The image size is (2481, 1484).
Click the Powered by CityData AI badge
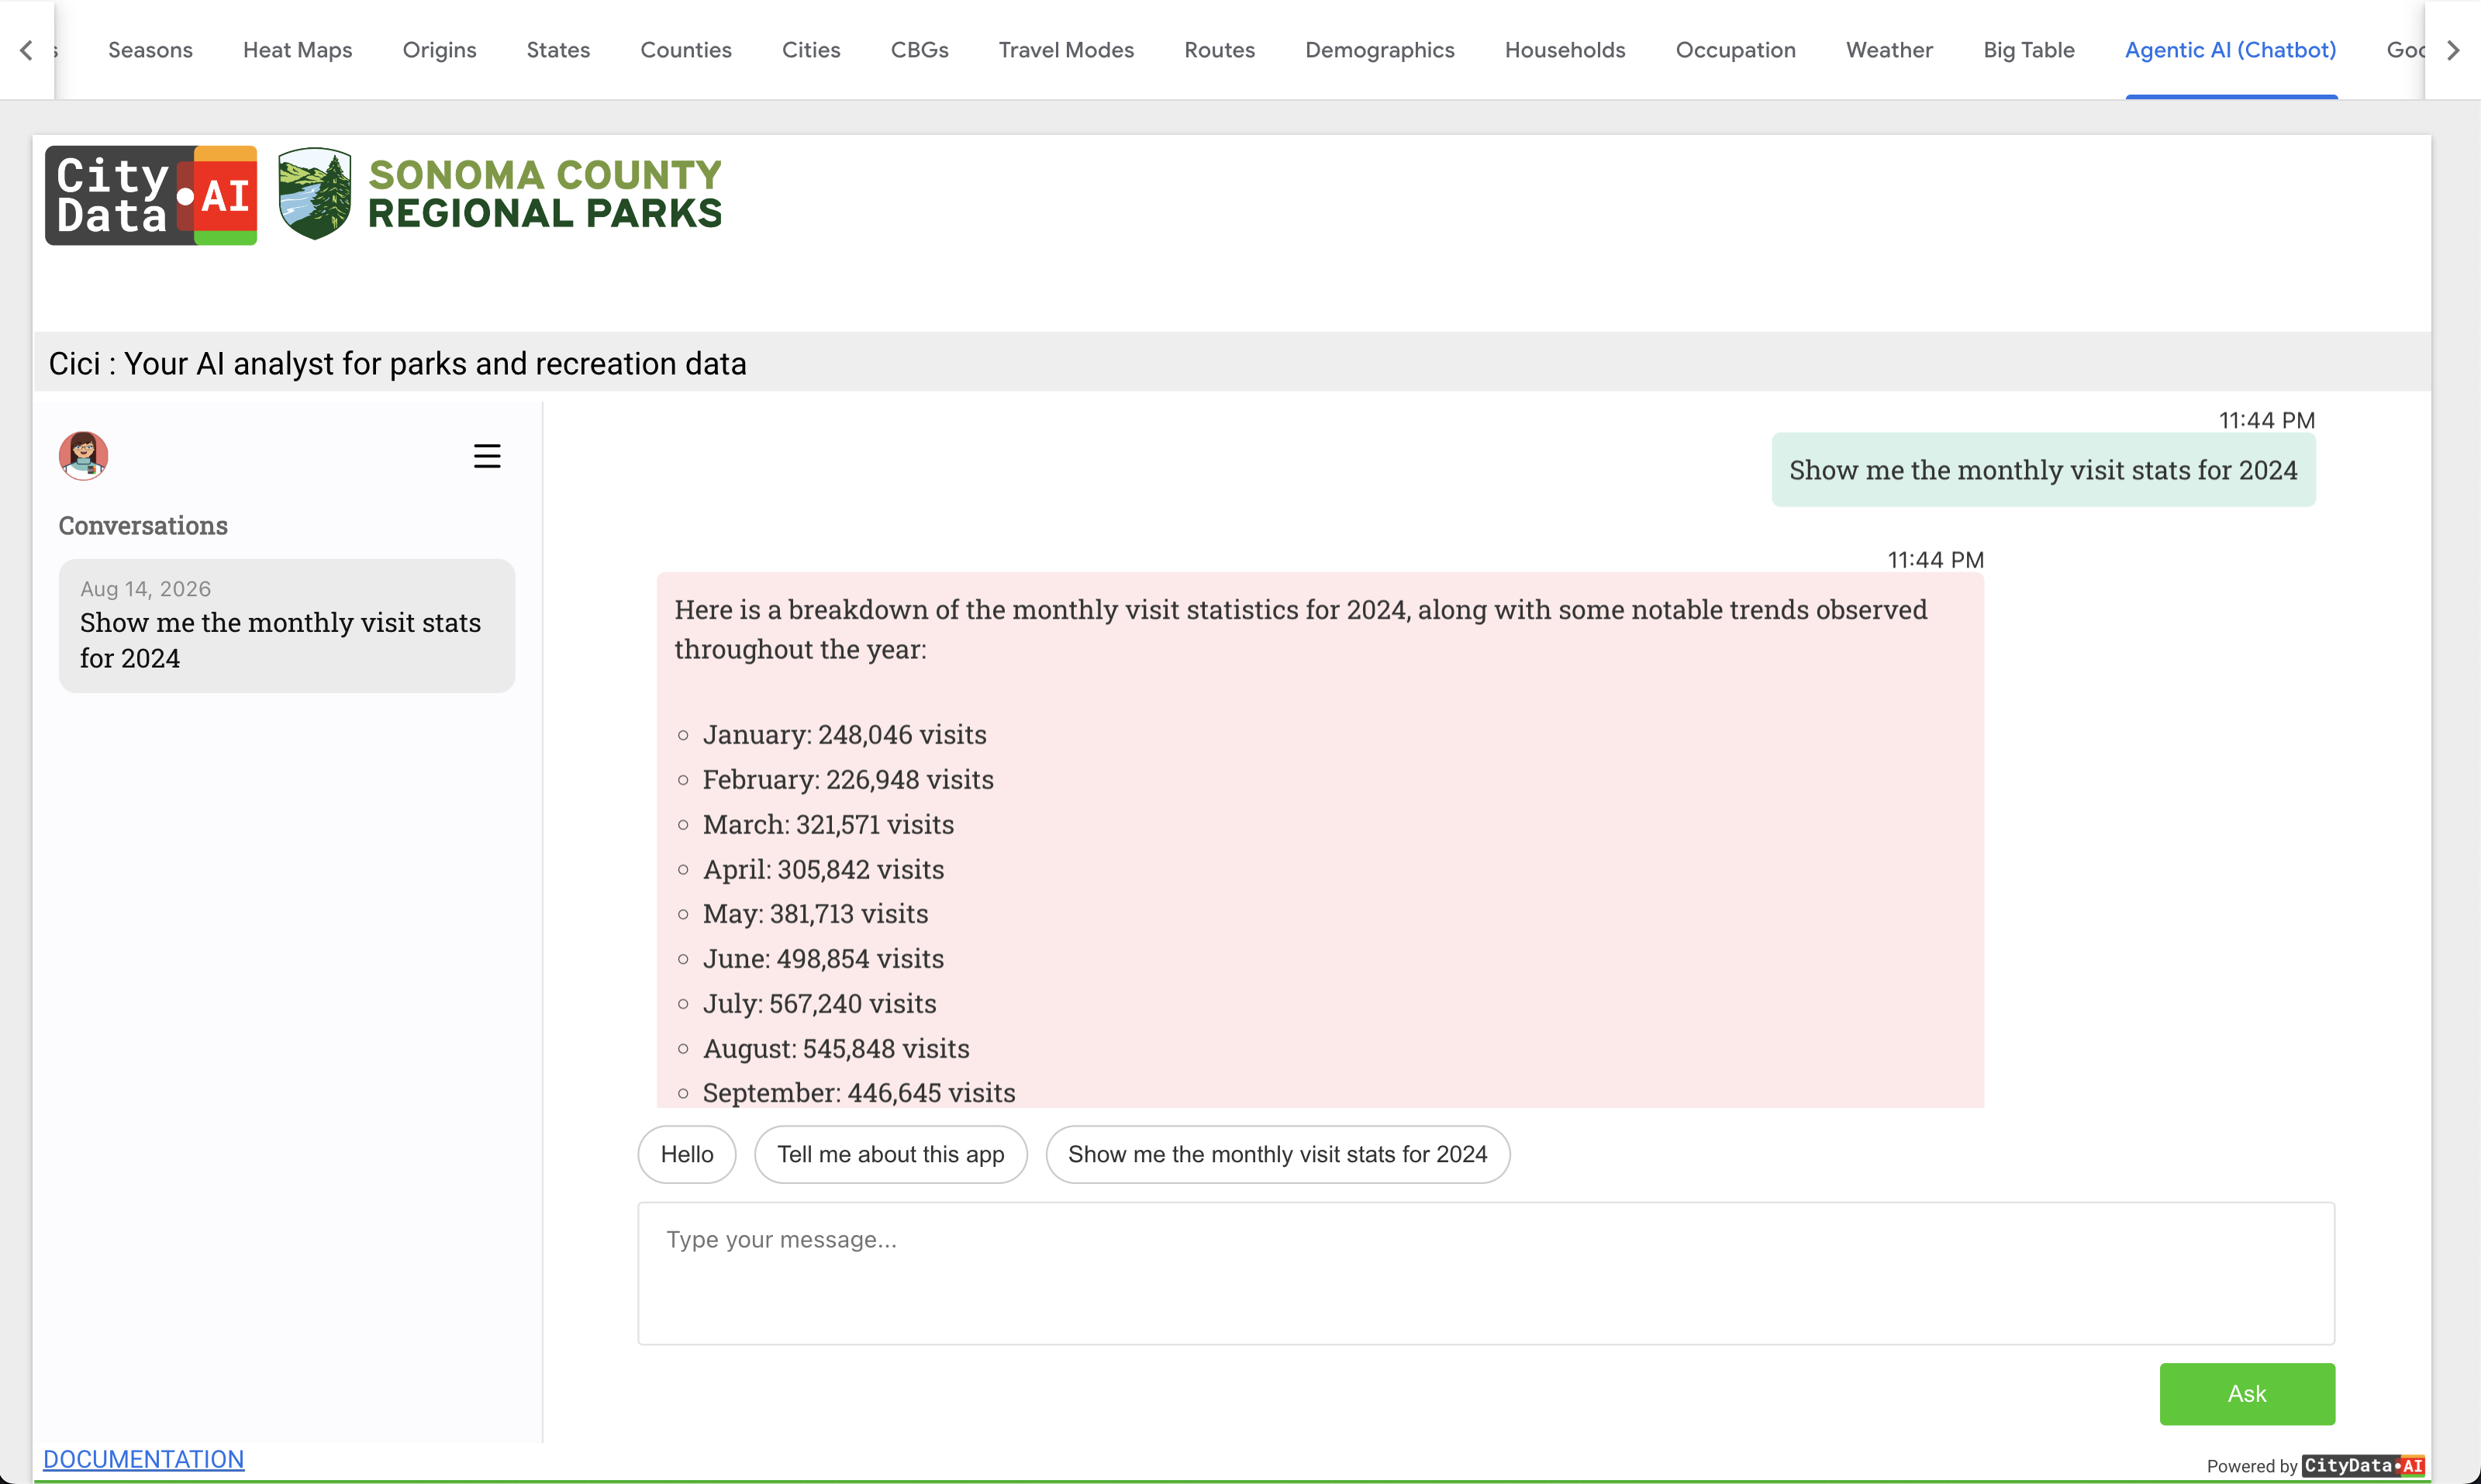[x=2315, y=1466]
